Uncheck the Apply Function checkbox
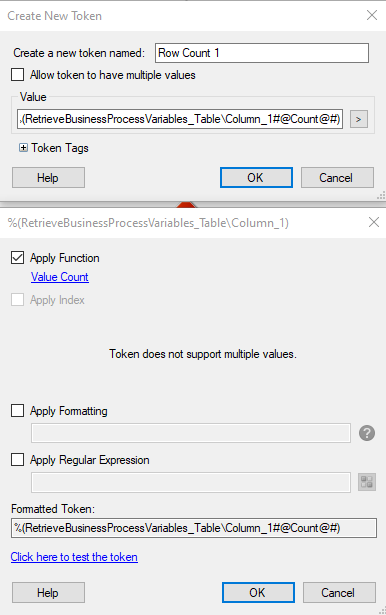386x615 pixels. coord(17,258)
